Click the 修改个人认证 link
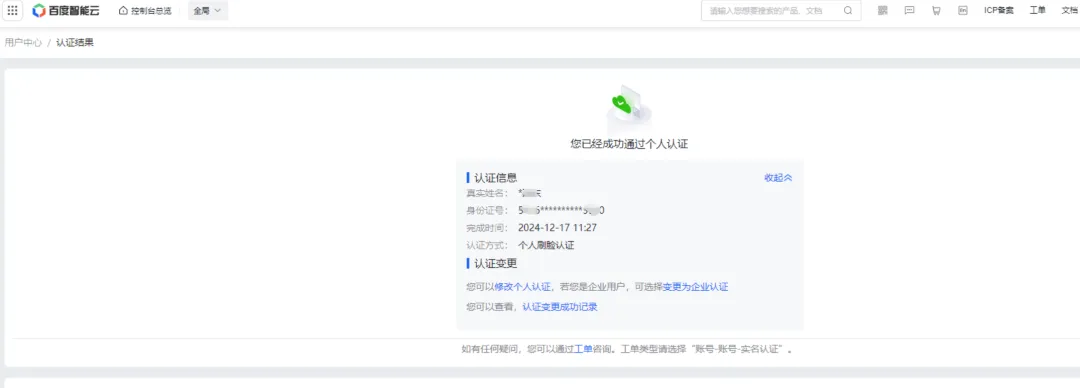 pos(523,287)
